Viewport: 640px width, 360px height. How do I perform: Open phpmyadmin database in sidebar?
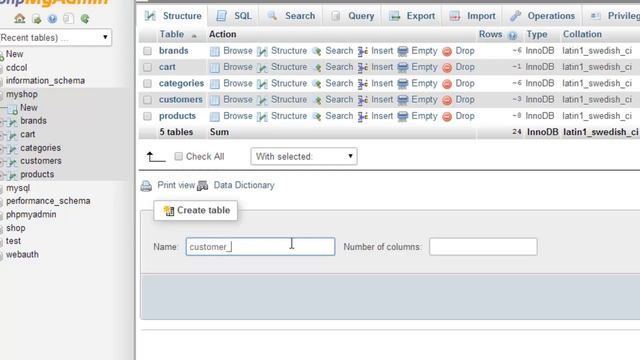tap(31, 215)
